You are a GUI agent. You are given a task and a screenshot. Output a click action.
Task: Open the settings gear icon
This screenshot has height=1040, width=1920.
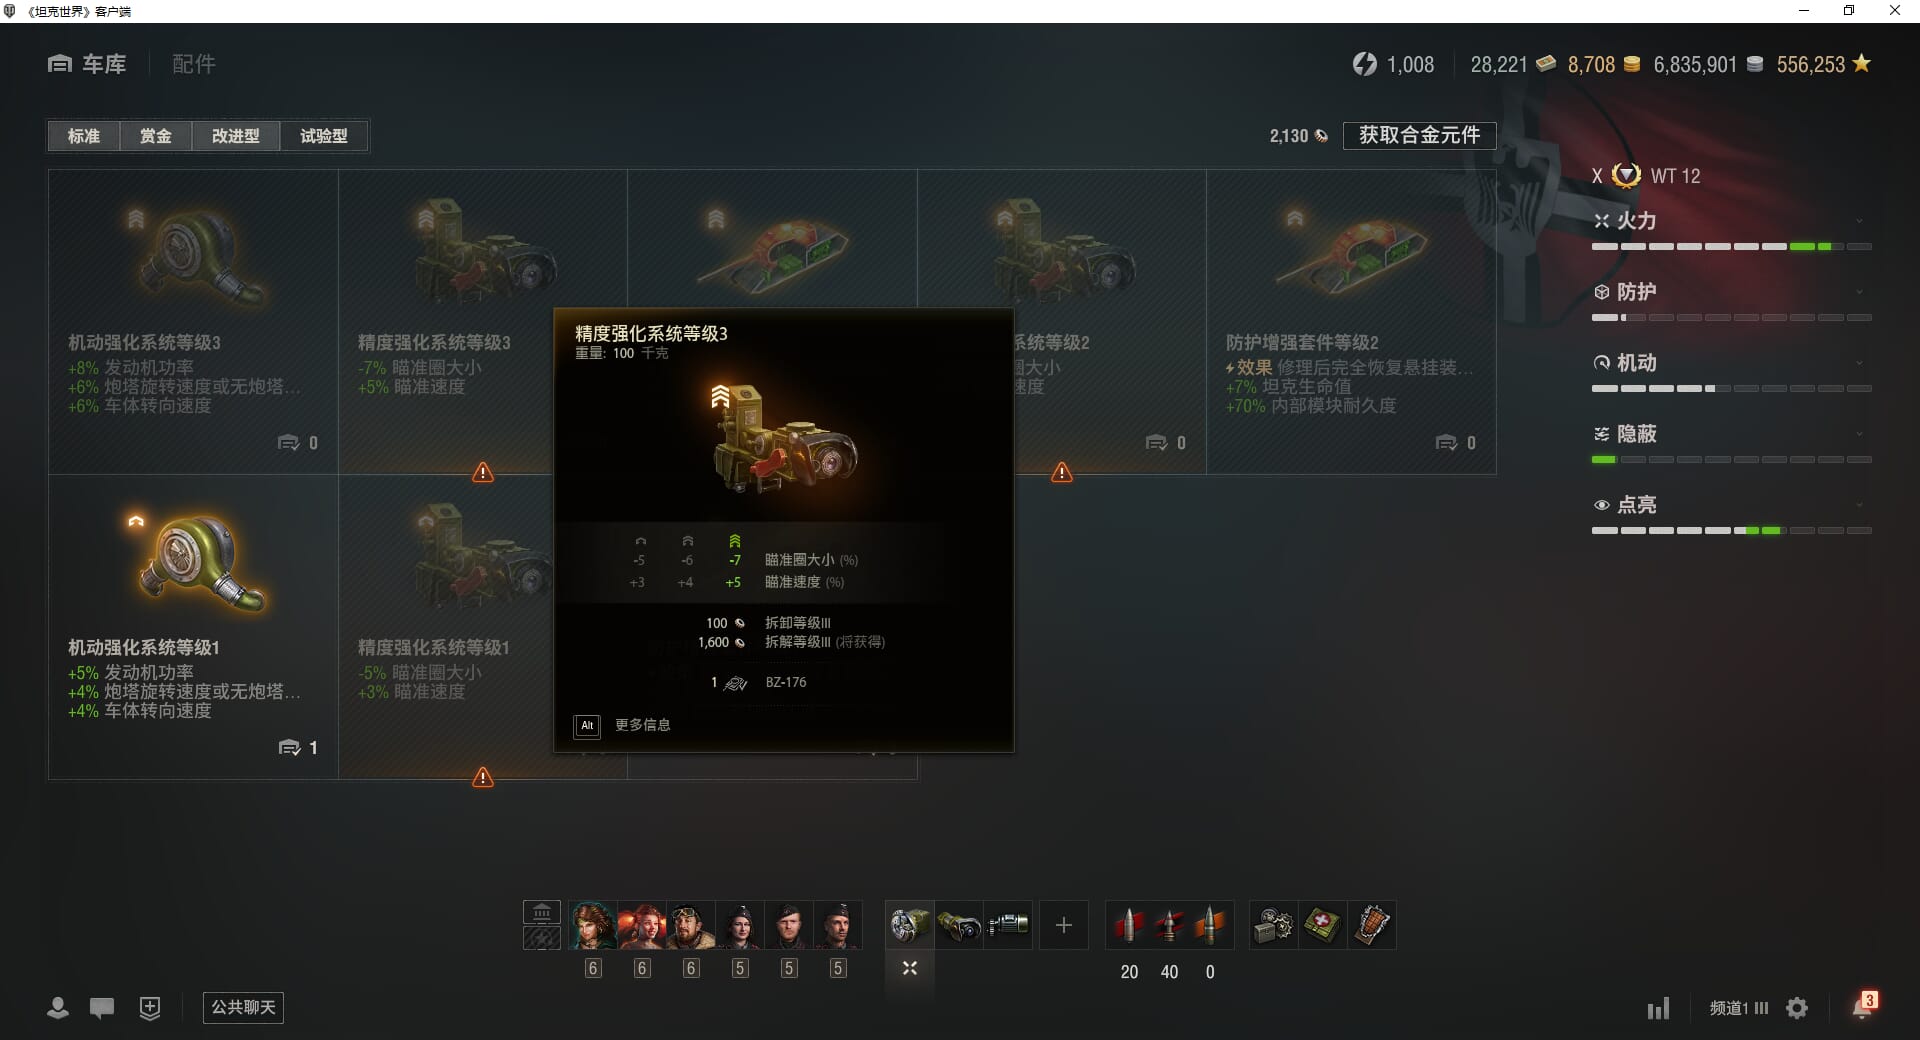click(x=1797, y=1008)
